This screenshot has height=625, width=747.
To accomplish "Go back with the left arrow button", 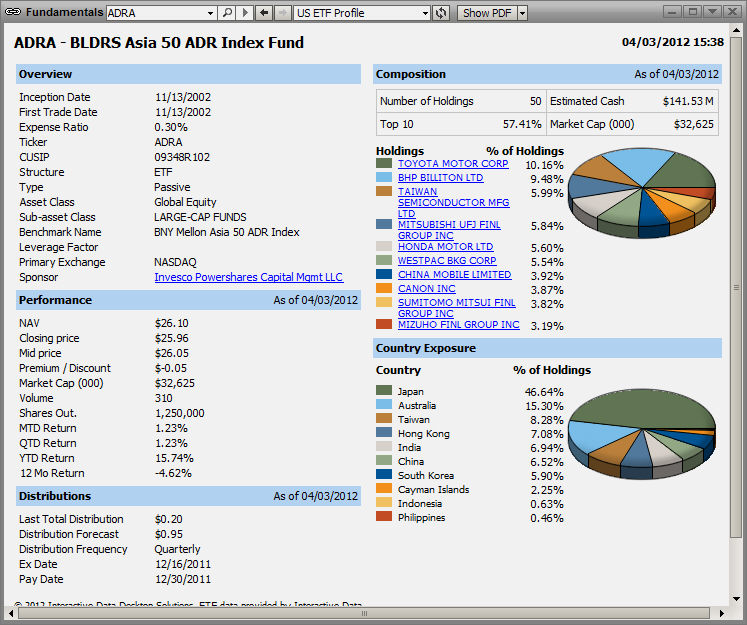I will click(264, 12).
